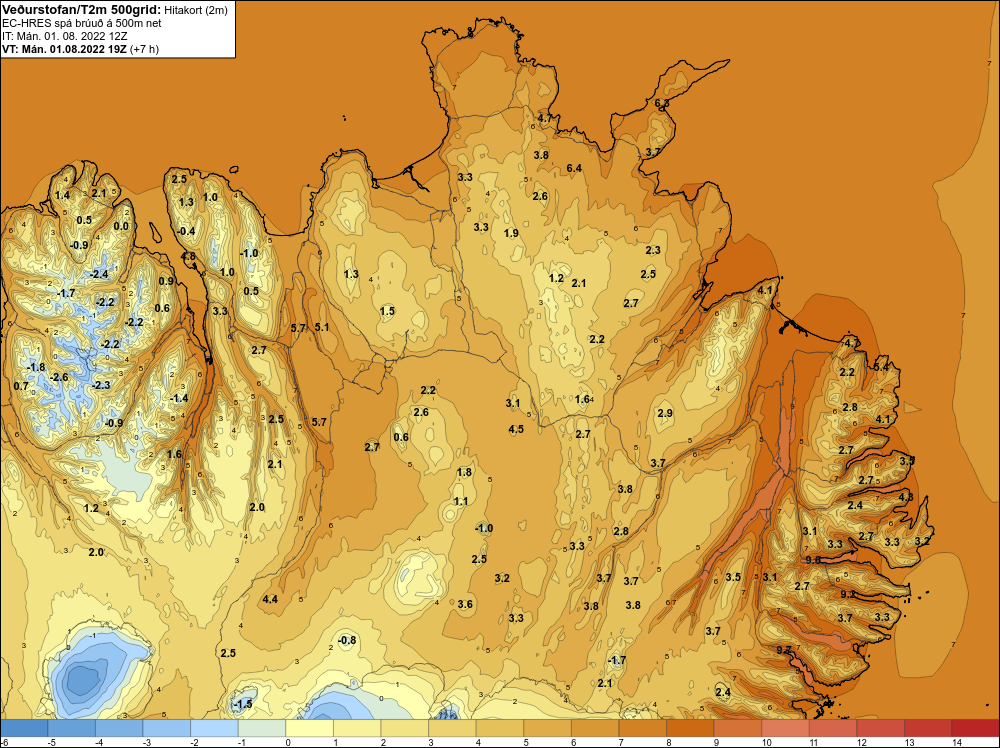Screen dimensions: 1000x748
Task: Click the legend swatch between 12 and 13
Action: coord(881,728)
